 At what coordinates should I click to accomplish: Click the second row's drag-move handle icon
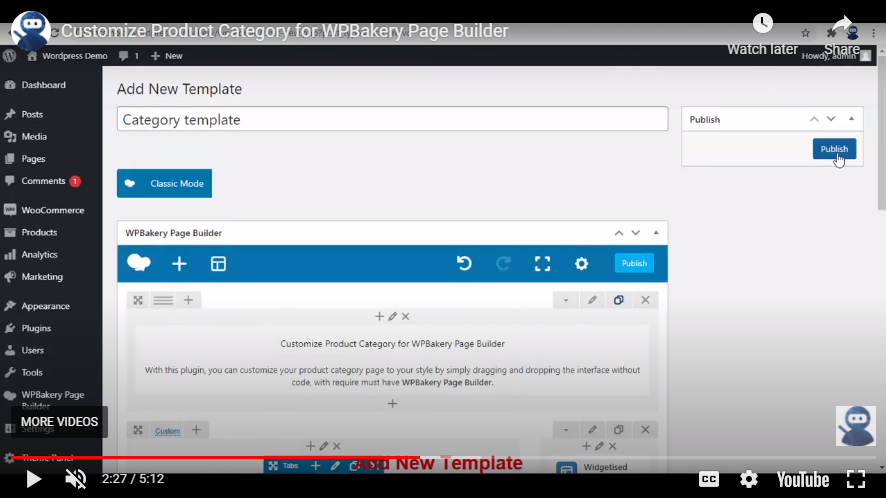point(138,430)
